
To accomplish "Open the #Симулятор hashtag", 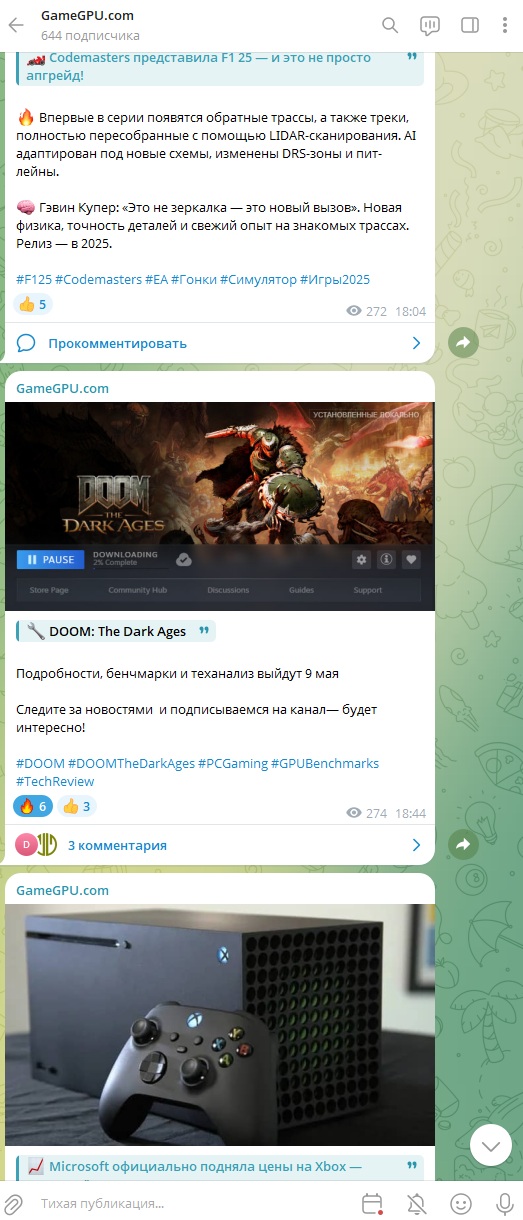I will point(258,279).
